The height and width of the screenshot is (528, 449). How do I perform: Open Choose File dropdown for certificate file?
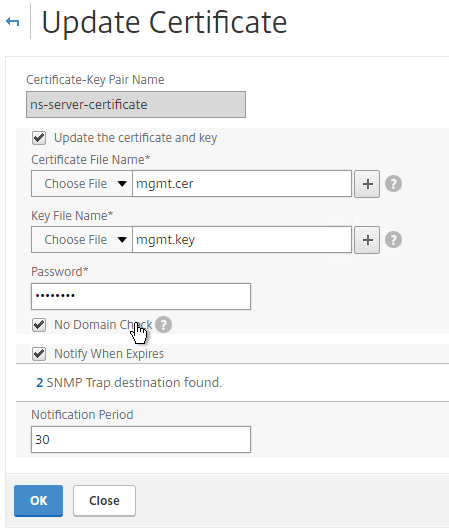point(82,184)
